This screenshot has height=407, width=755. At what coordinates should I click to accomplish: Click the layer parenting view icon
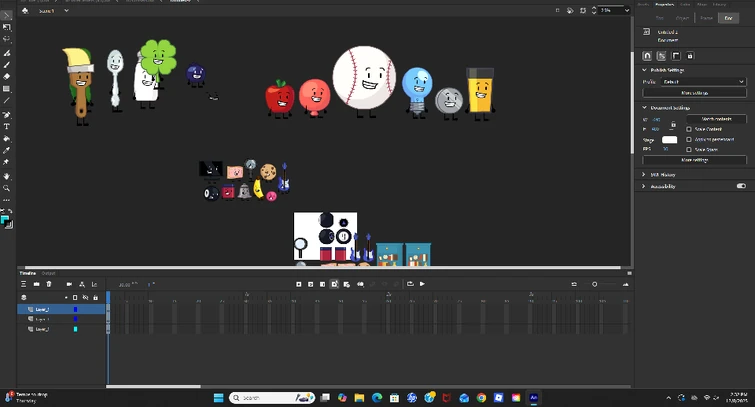[82, 284]
